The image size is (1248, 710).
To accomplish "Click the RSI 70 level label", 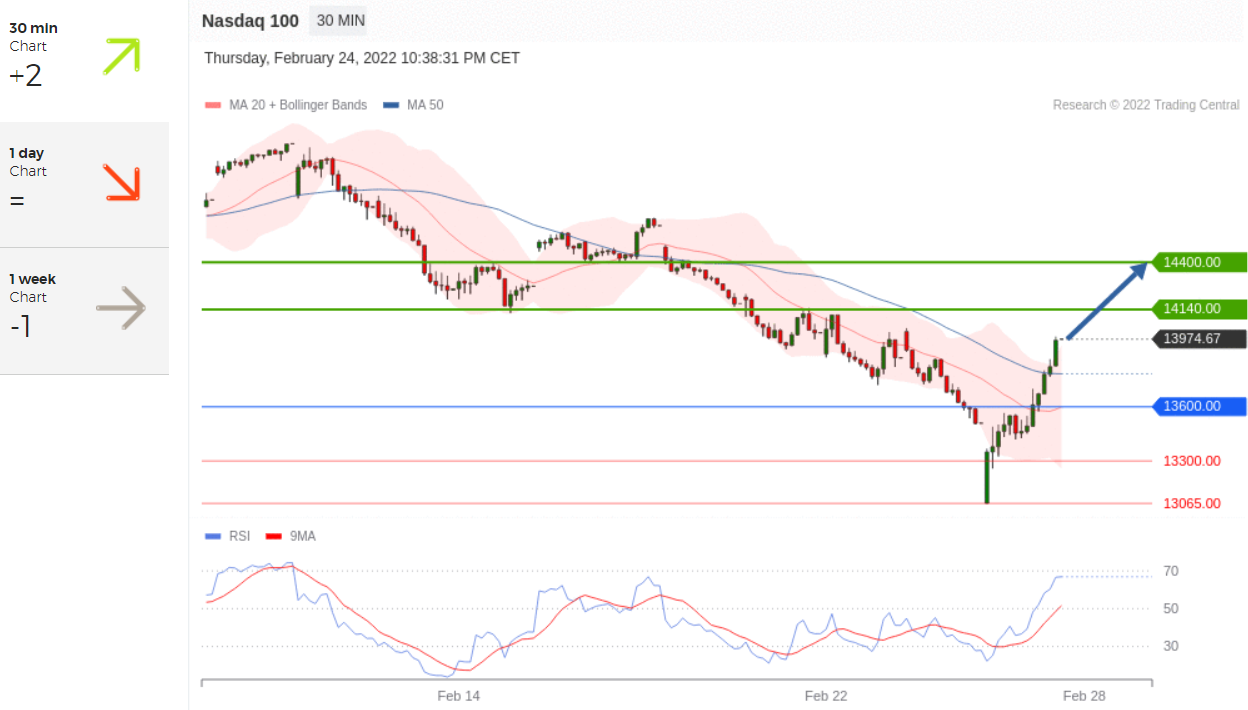I will click(1171, 571).
